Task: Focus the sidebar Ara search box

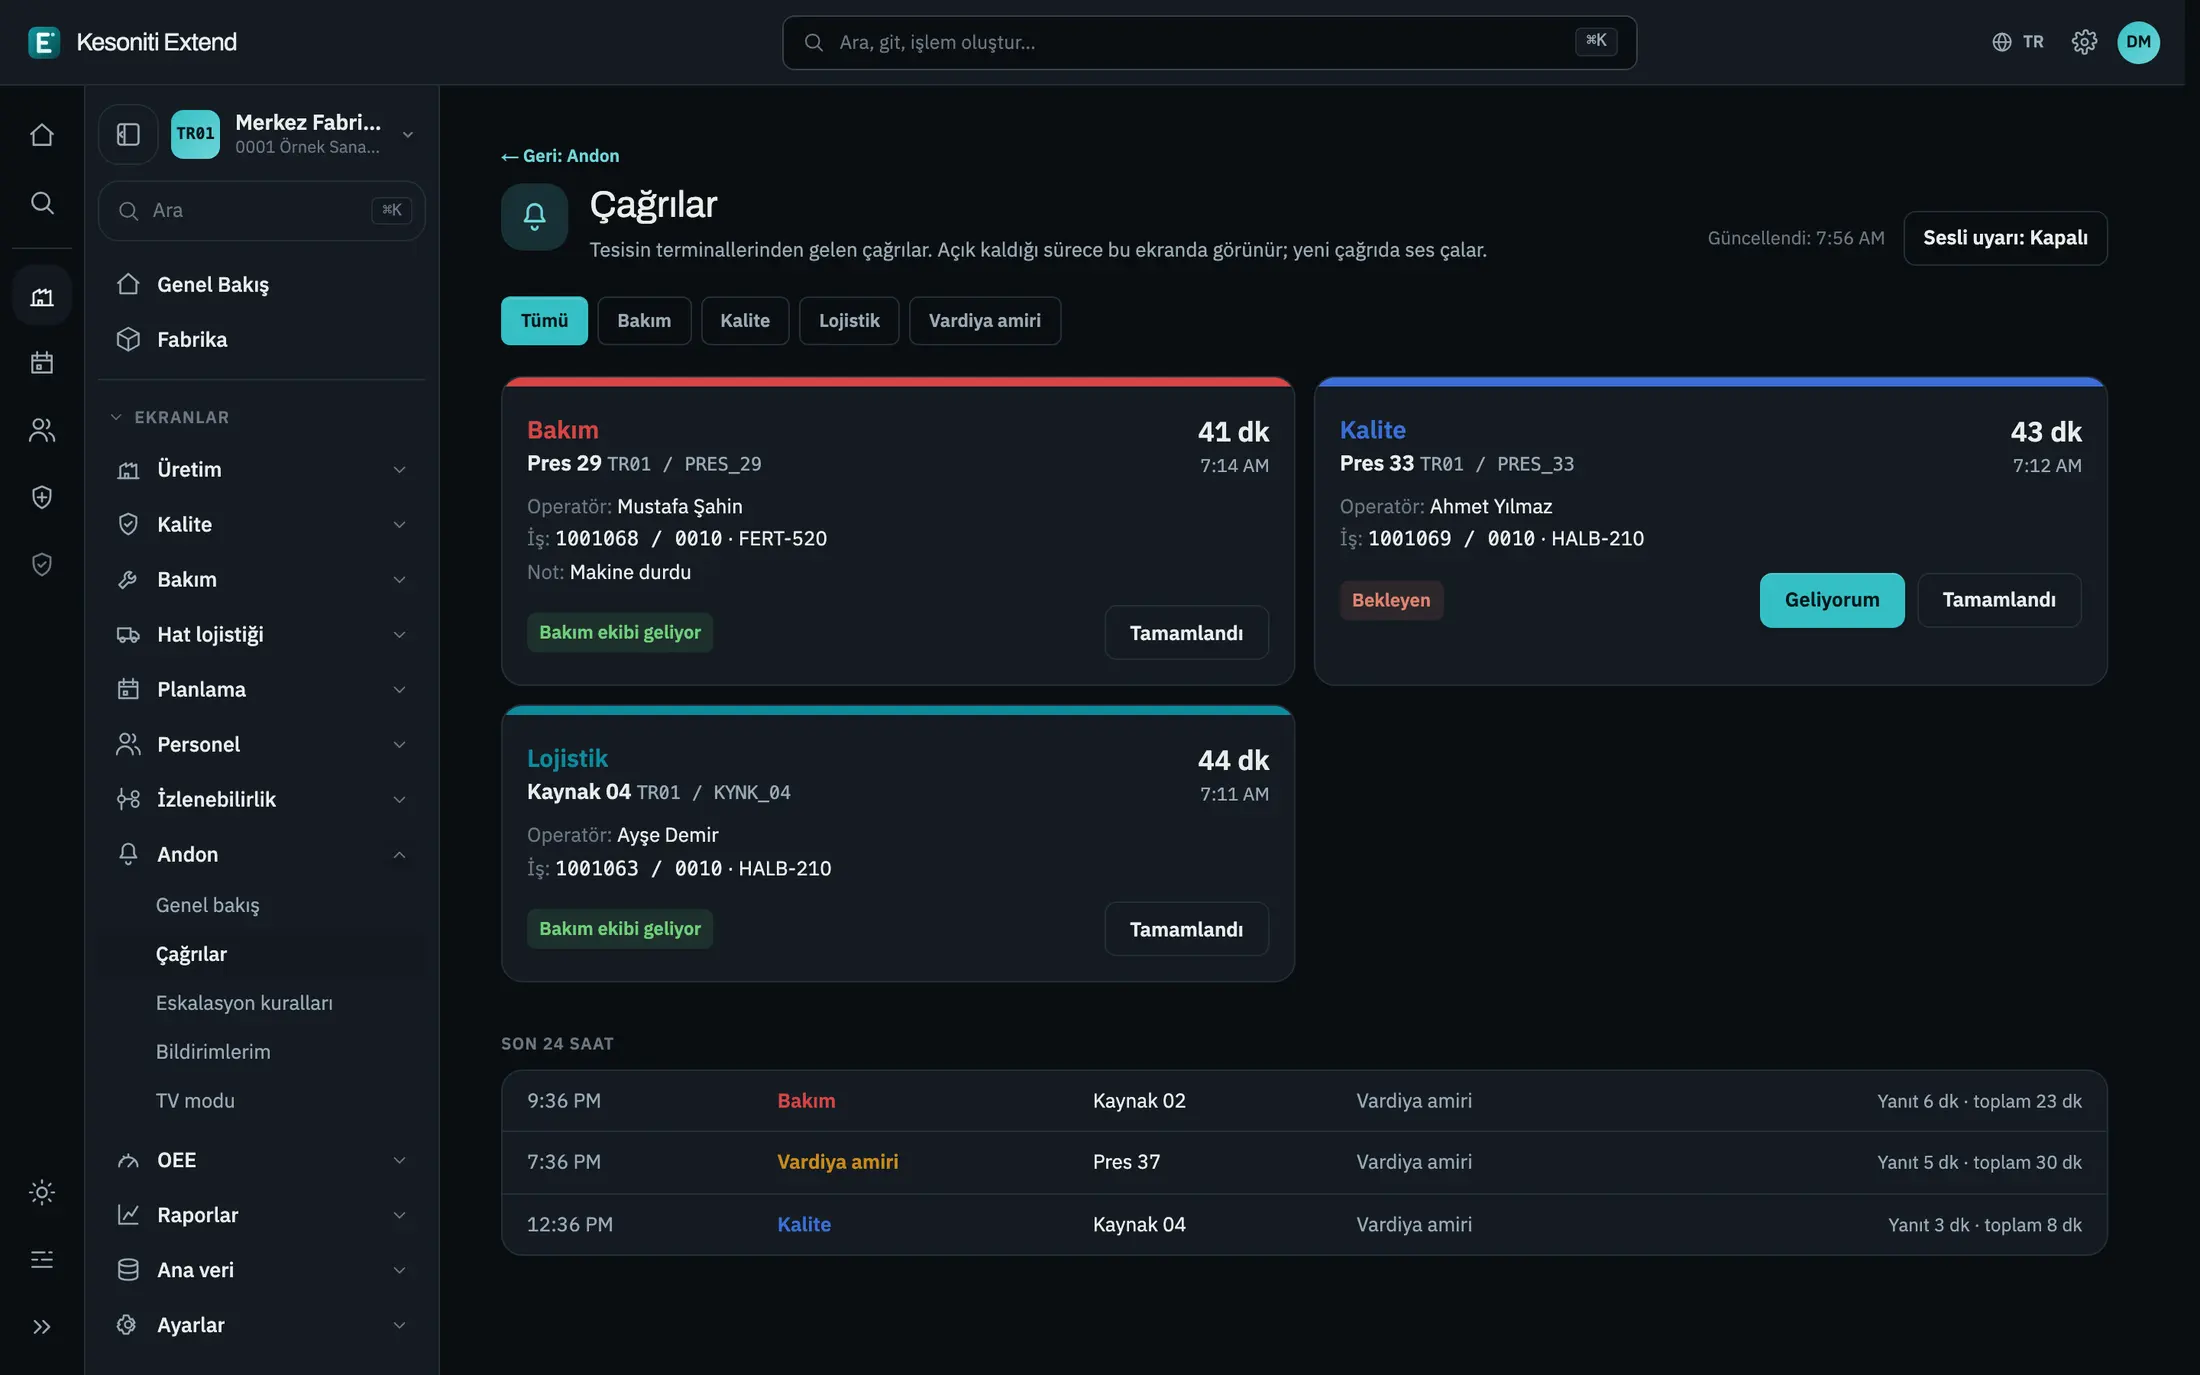Action: 262,210
